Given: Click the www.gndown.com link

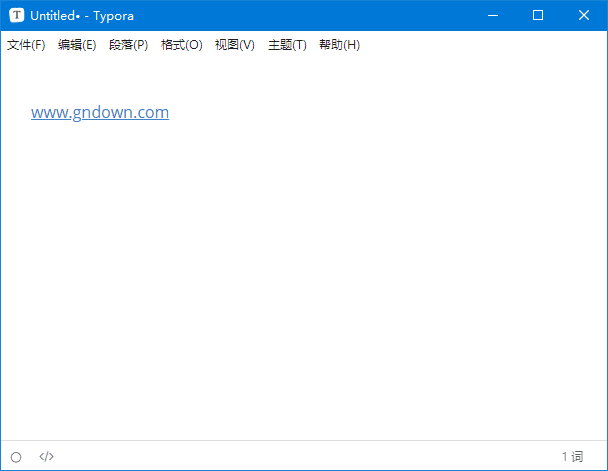Looking at the screenshot, I should pos(100,113).
